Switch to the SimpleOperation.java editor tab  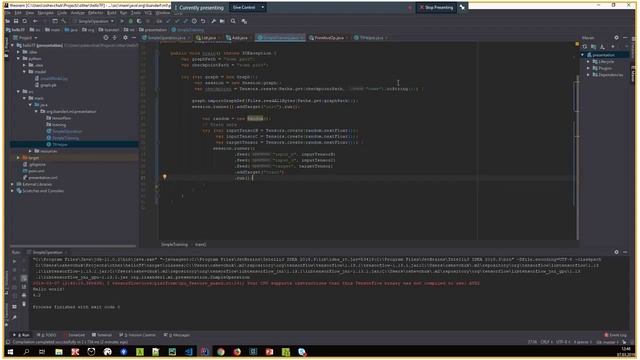(166, 38)
